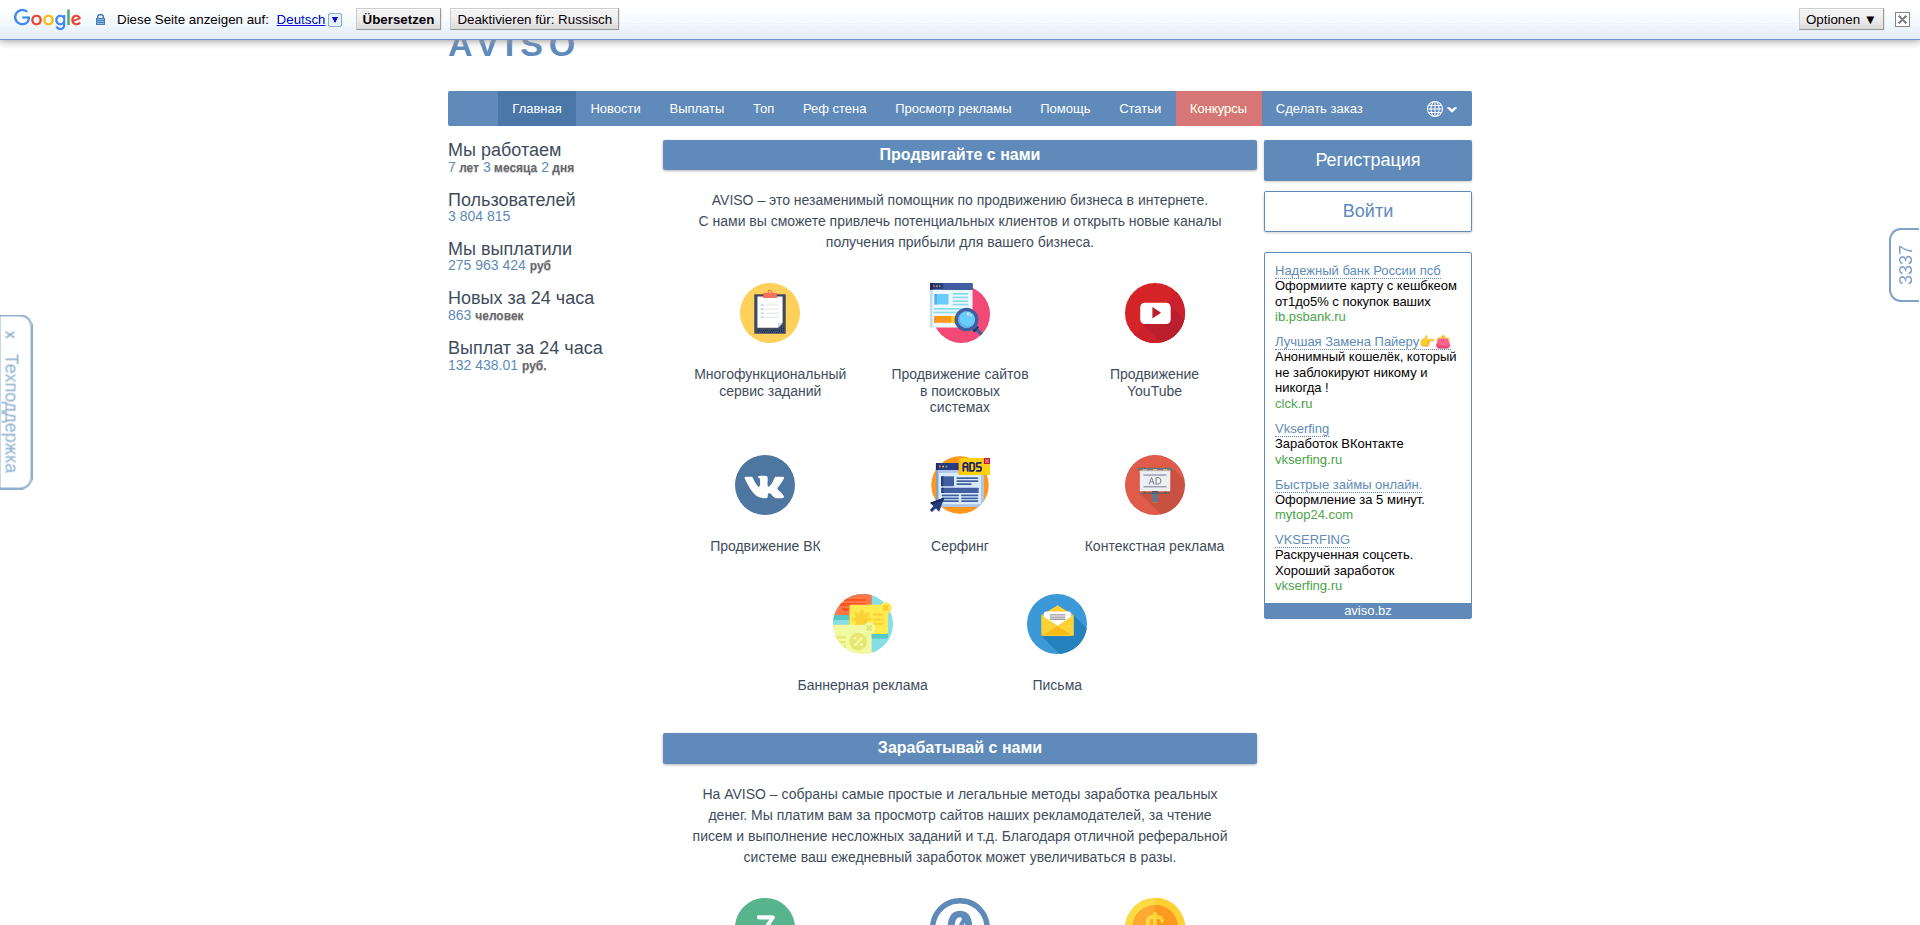Select the Многофункциональный сервис заданий clipboard icon
The image size is (1920, 925).
coord(769,312)
